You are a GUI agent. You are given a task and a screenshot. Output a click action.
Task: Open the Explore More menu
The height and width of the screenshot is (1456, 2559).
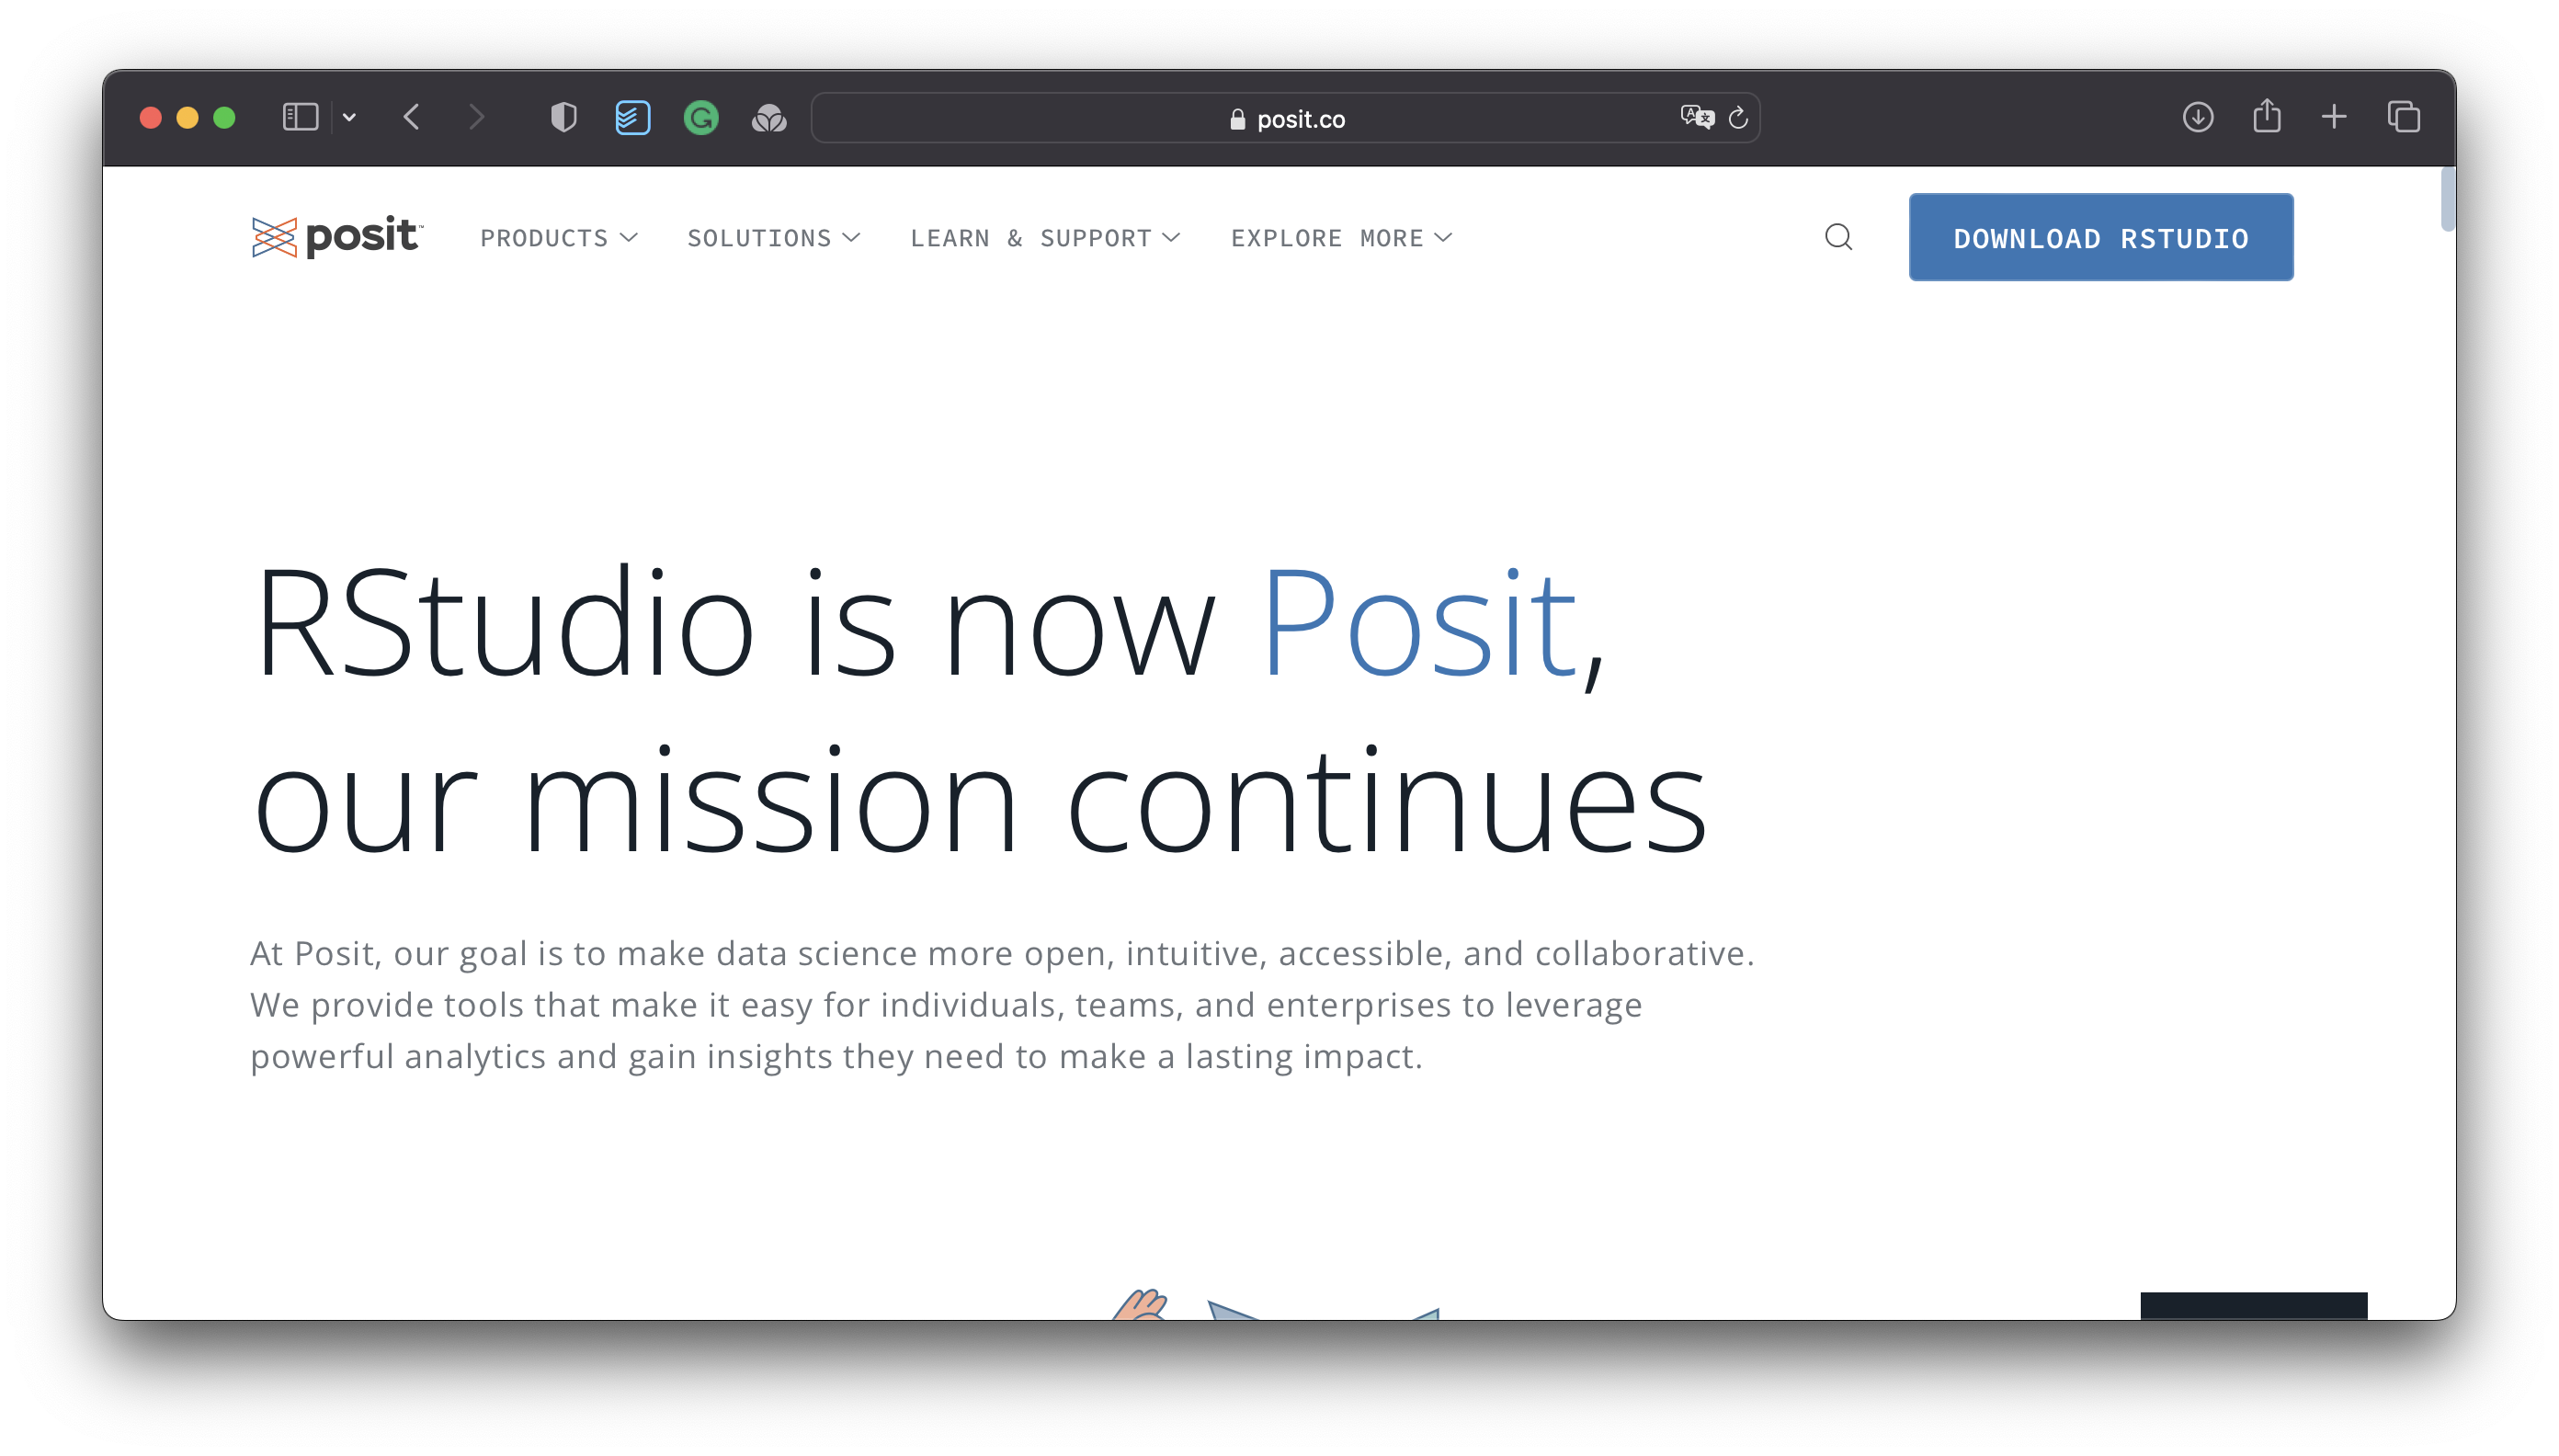click(1341, 238)
